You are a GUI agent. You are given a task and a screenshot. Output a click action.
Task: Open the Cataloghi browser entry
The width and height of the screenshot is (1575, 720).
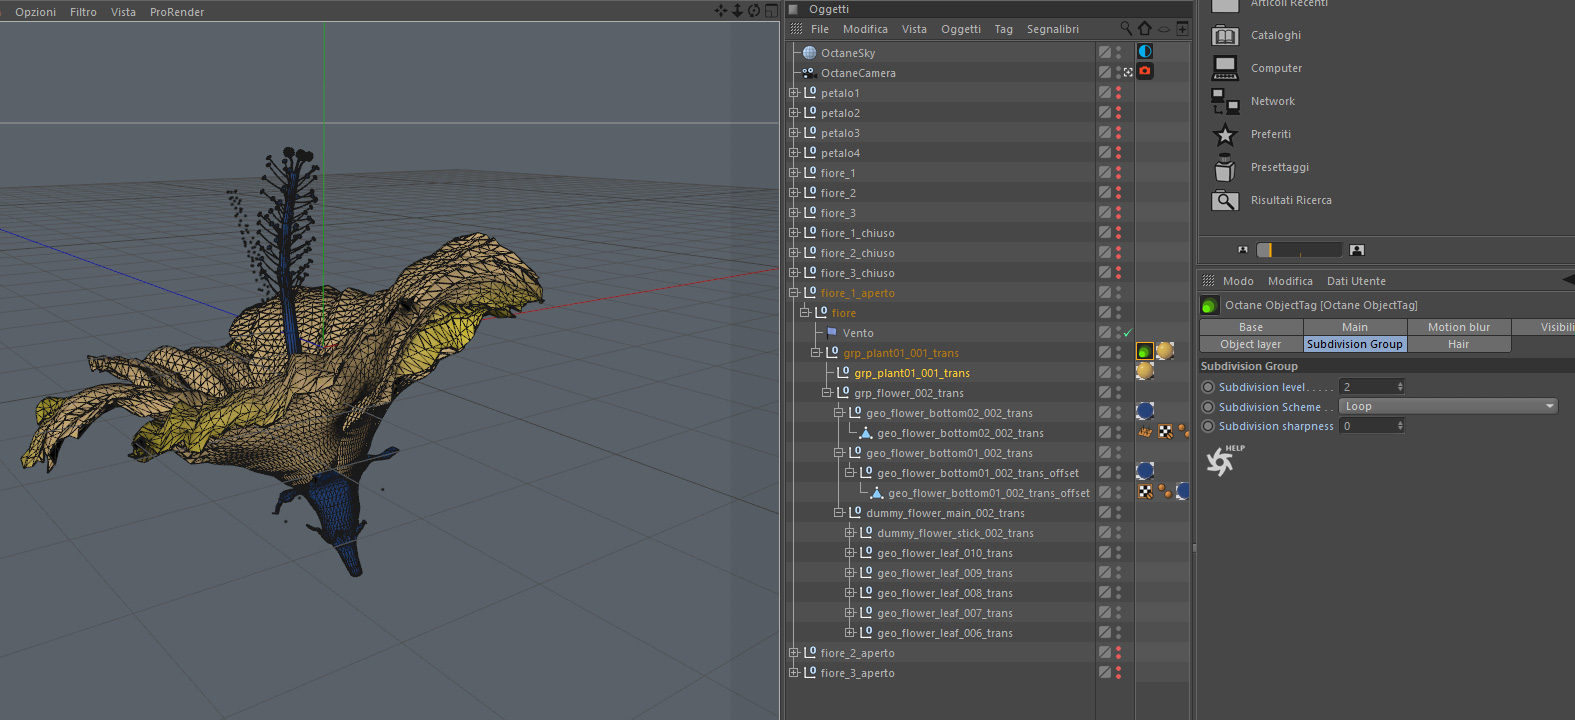pyautogui.click(x=1275, y=35)
